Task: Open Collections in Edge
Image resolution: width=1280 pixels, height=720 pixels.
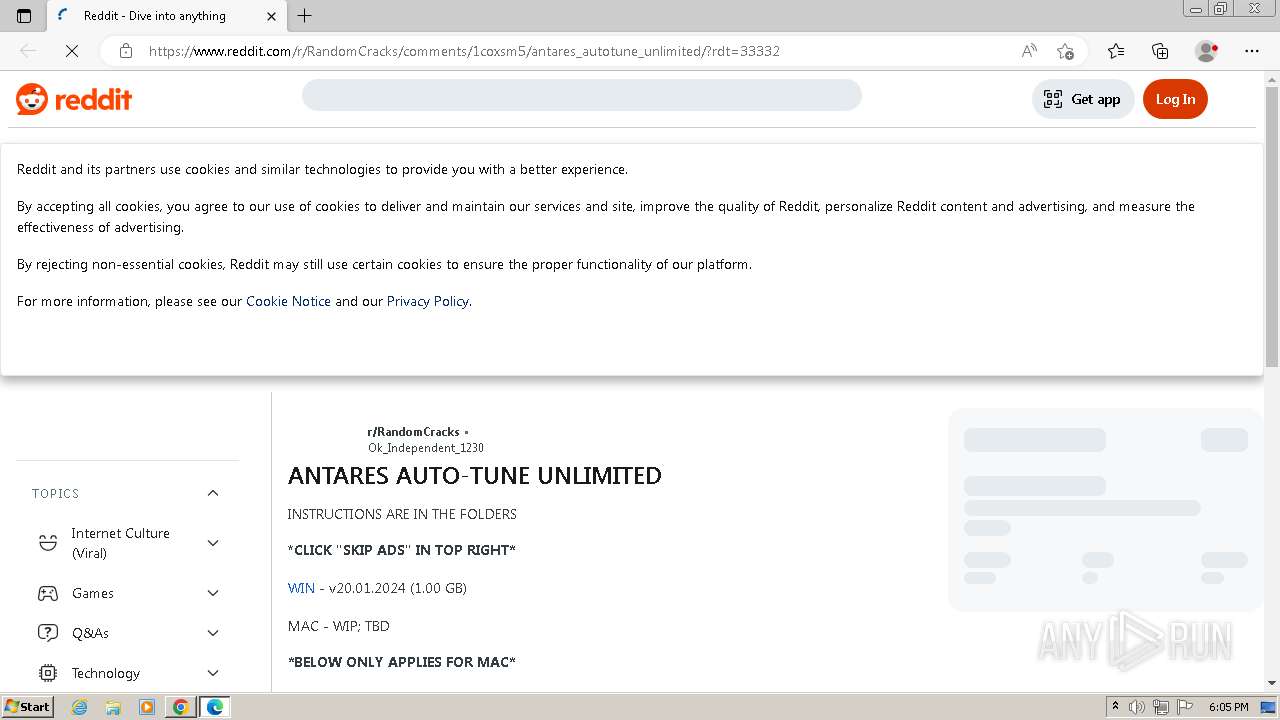Action: click(x=1160, y=51)
